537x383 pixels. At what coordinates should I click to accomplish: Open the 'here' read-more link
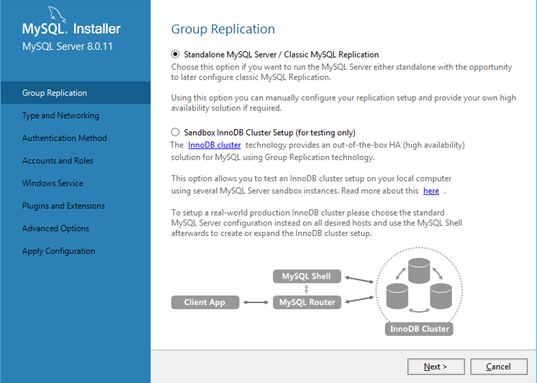pyautogui.click(x=431, y=191)
